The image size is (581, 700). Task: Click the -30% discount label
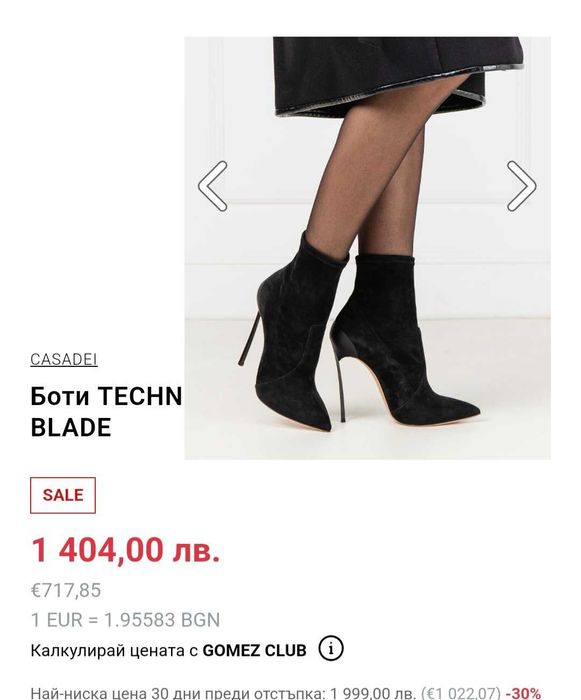pyautogui.click(x=523, y=693)
